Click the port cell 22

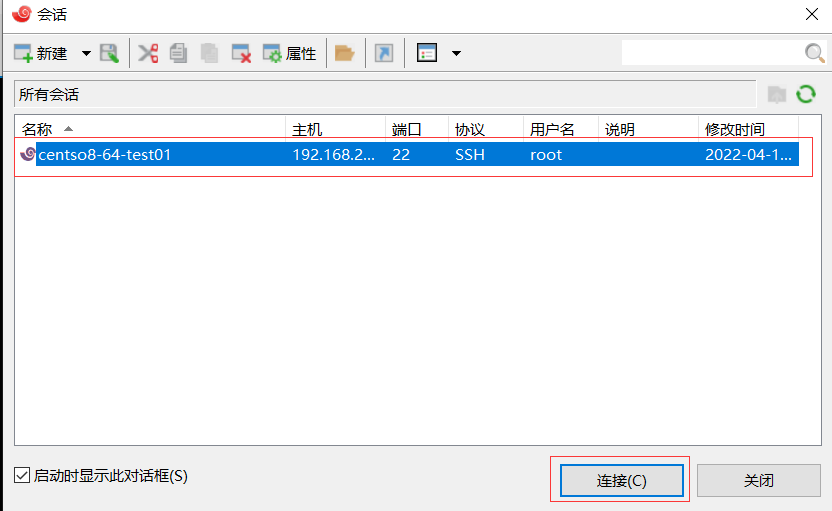tap(401, 154)
